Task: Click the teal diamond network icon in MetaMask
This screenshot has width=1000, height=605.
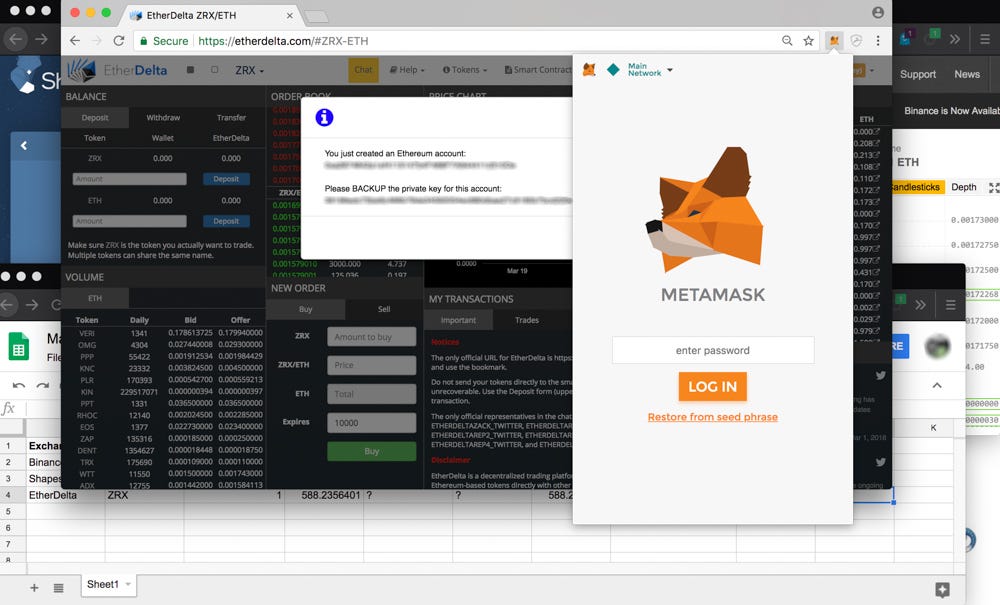Action: tap(613, 69)
